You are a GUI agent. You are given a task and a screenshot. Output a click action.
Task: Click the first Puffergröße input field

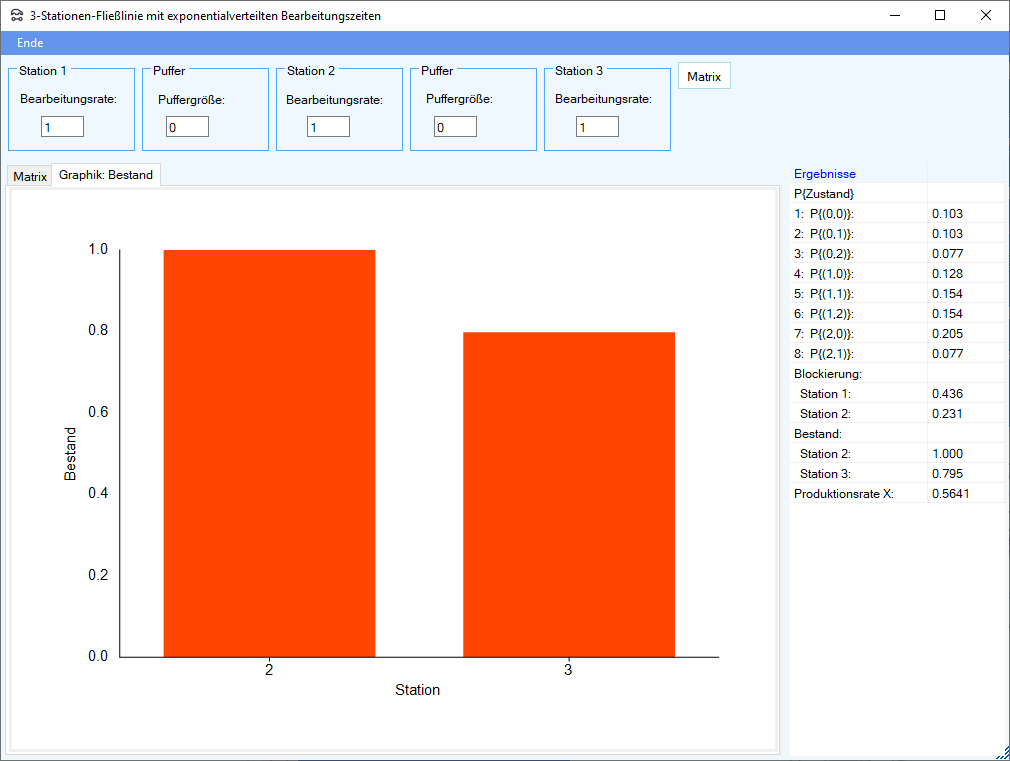187,127
